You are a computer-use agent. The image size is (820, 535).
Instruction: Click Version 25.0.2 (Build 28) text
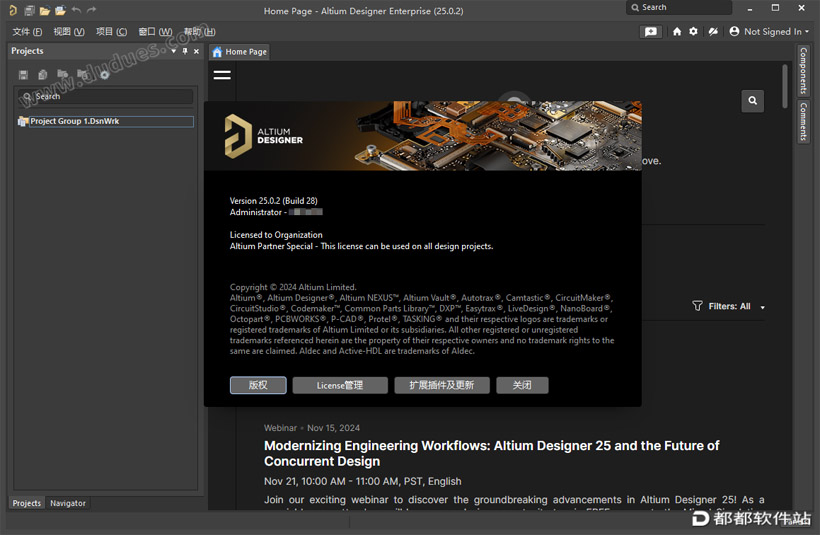[x=274, y=201]
